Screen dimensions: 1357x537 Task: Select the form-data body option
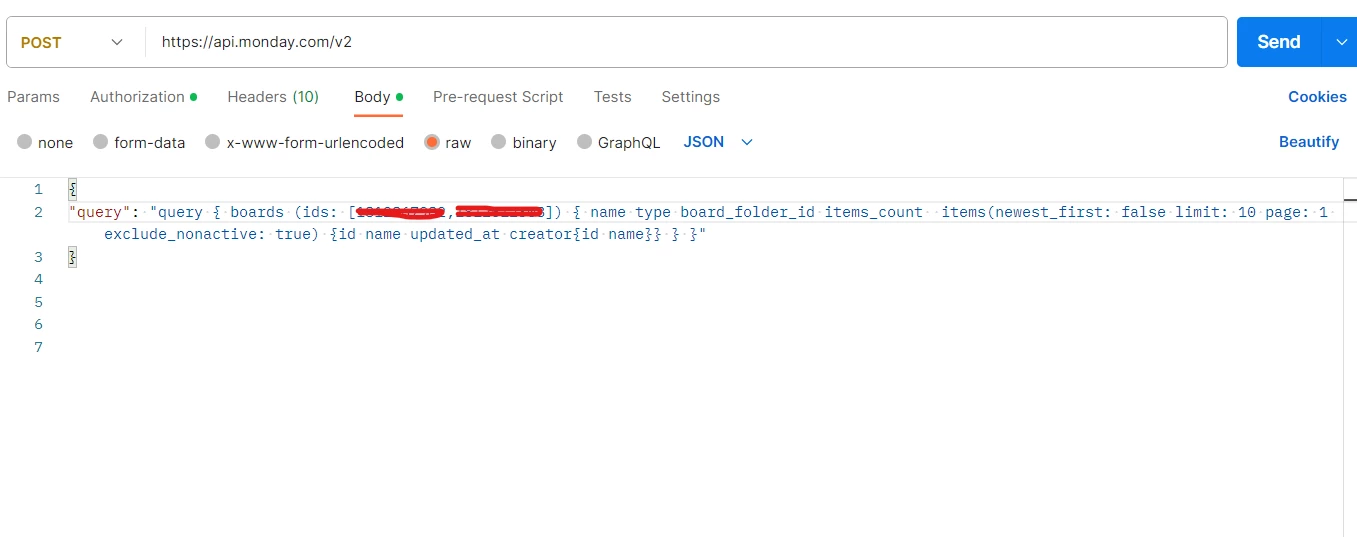coord(139,142)
